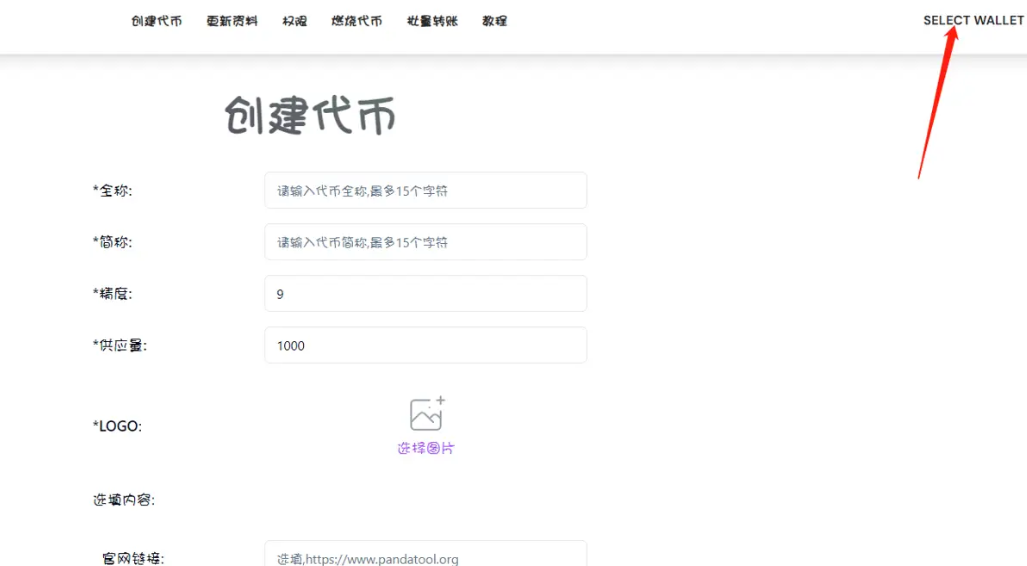Open the 教程 tutorial page
1027x566 pixels.
[x=494, y=21]
